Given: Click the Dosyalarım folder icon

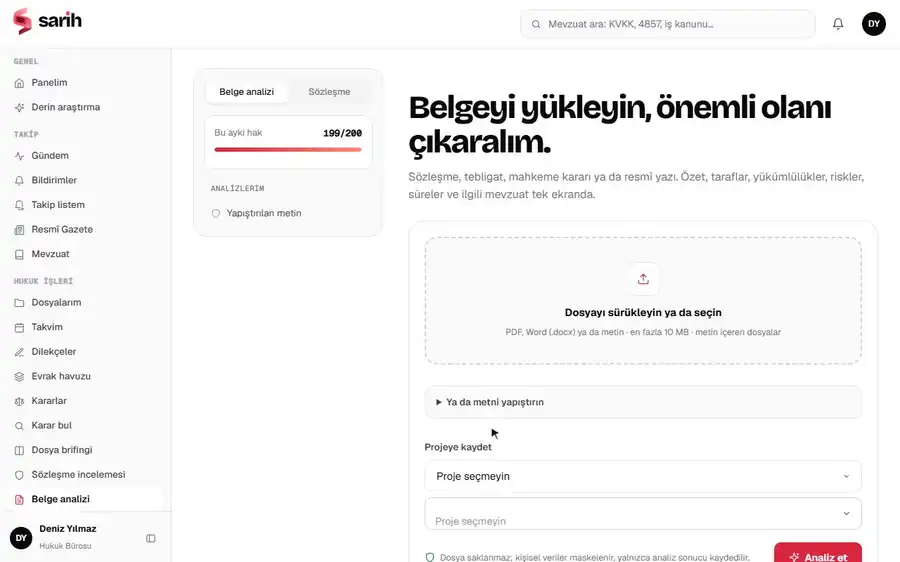Looking at the screenshot, I should pyautogui.click(x=19, y=303).
